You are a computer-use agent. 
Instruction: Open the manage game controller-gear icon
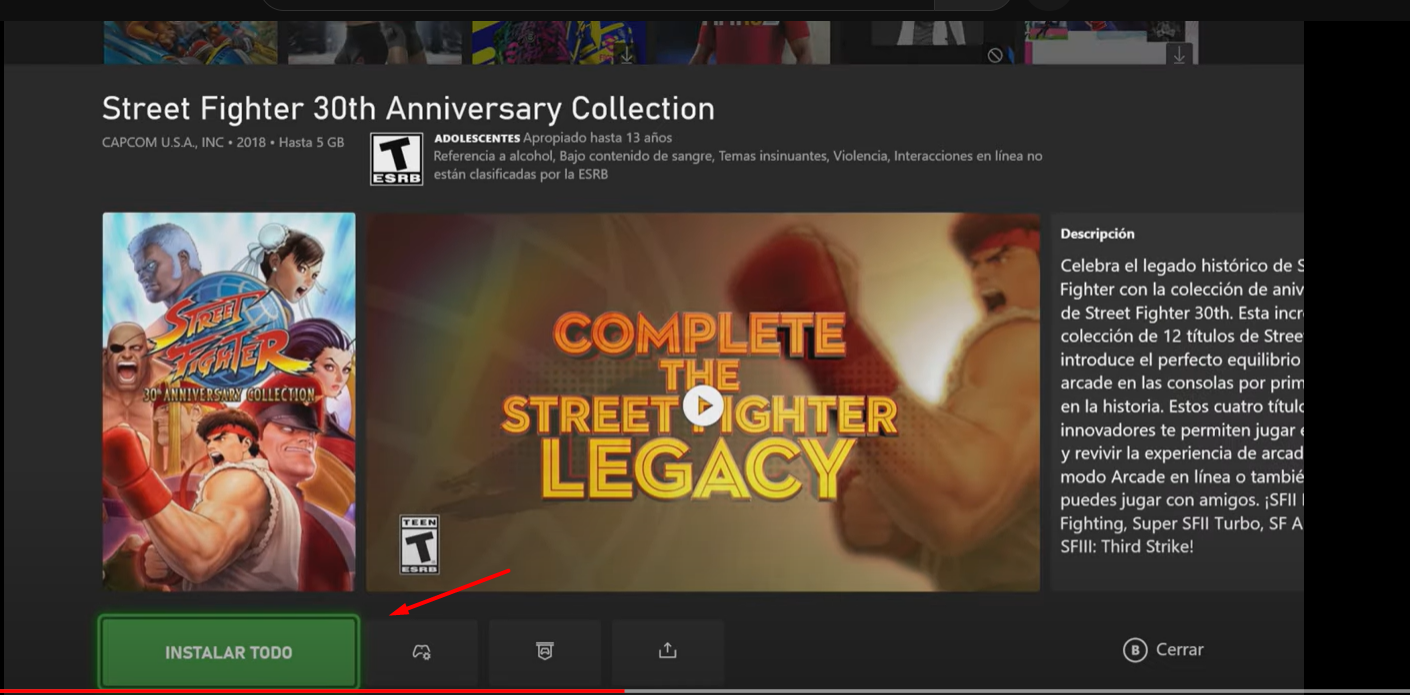(421, 652)
